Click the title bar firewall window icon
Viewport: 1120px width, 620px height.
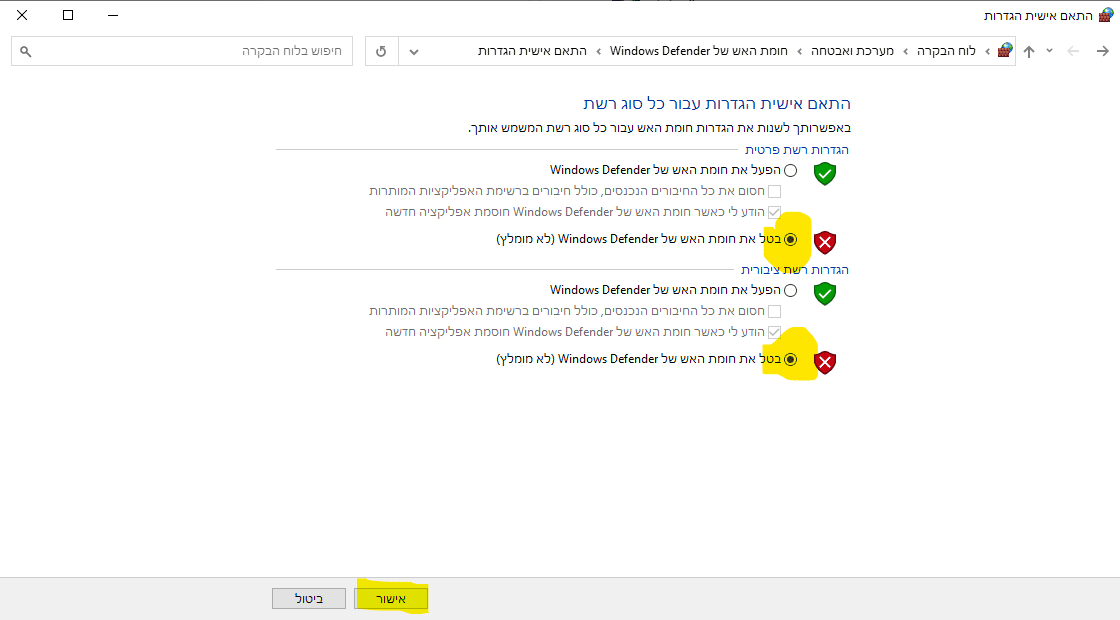[x=1106, y=15]
